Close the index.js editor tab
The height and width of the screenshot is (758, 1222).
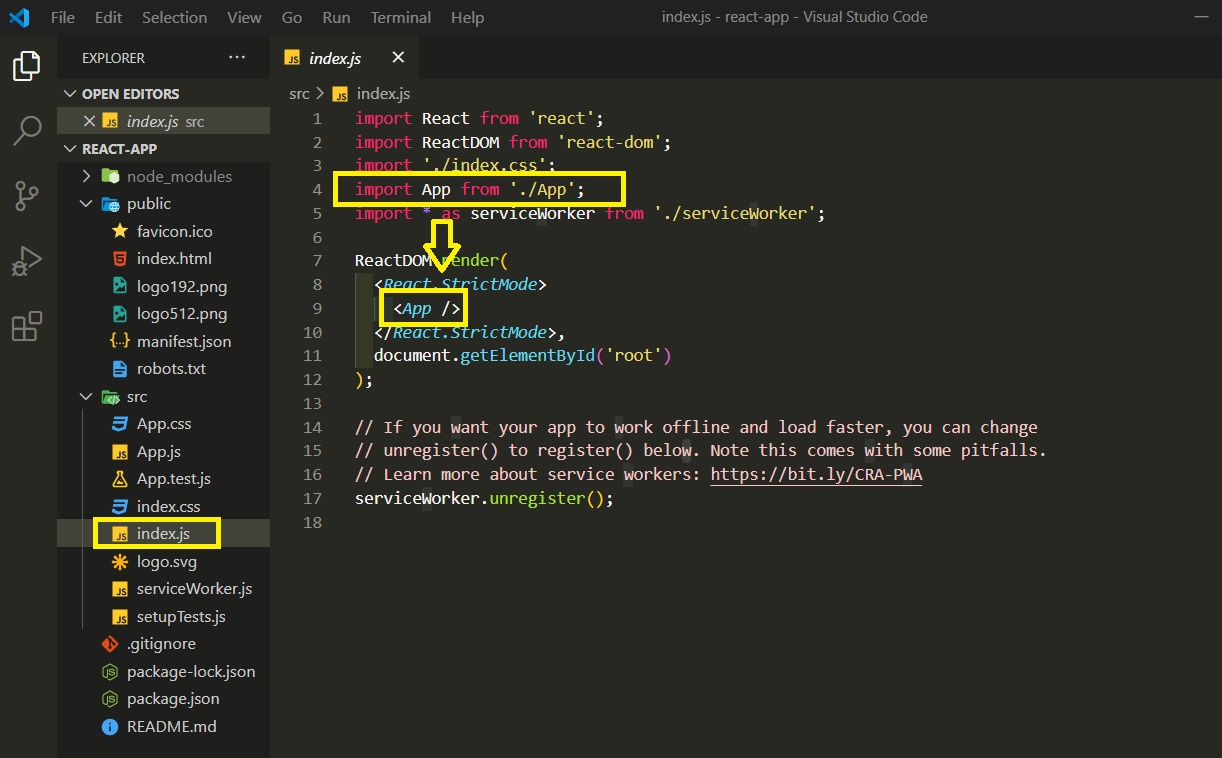tap(398, 58)
